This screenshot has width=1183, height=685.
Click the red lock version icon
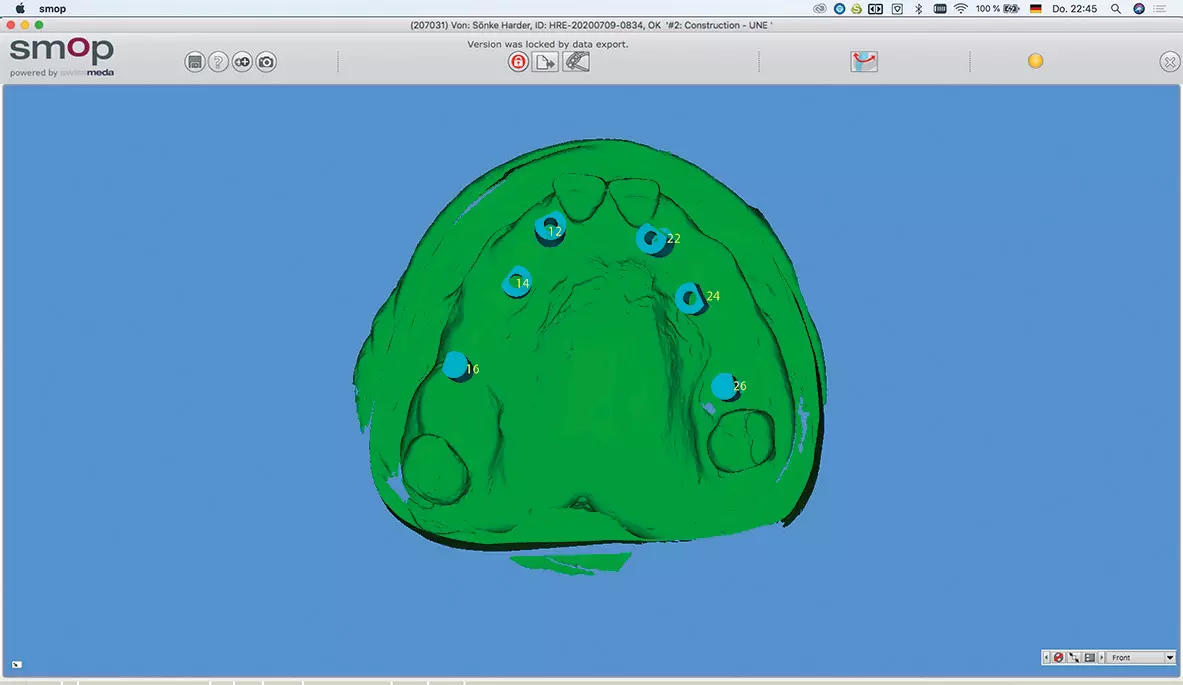click(x=518, y=62)
